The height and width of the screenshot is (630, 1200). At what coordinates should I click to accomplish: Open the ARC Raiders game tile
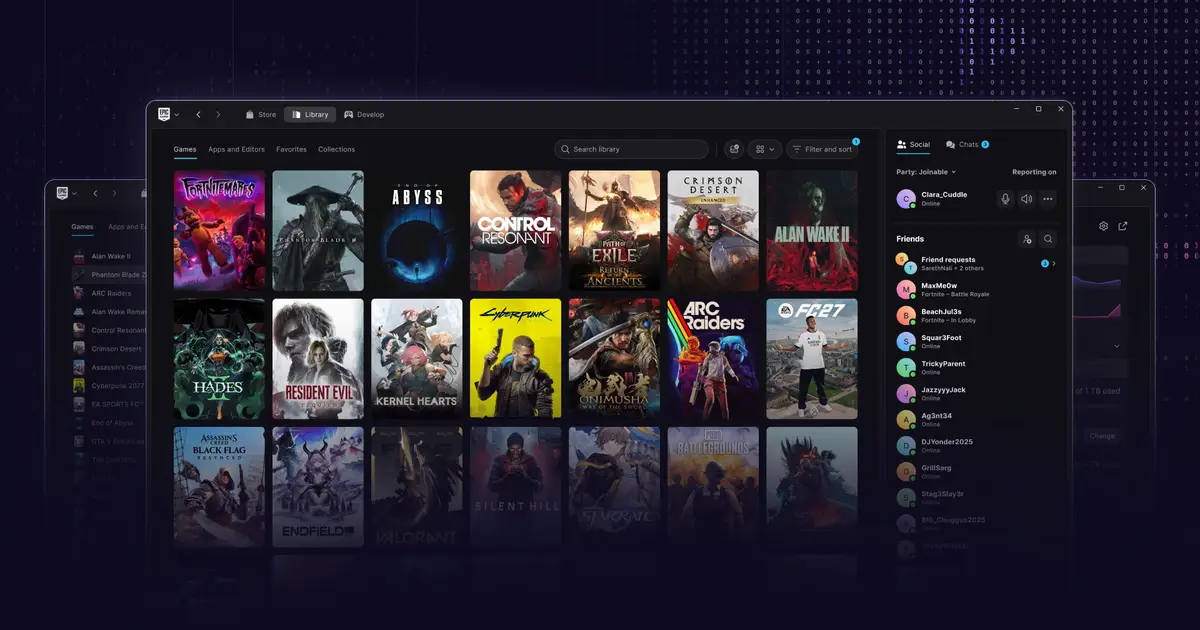[x=713, y=359]
